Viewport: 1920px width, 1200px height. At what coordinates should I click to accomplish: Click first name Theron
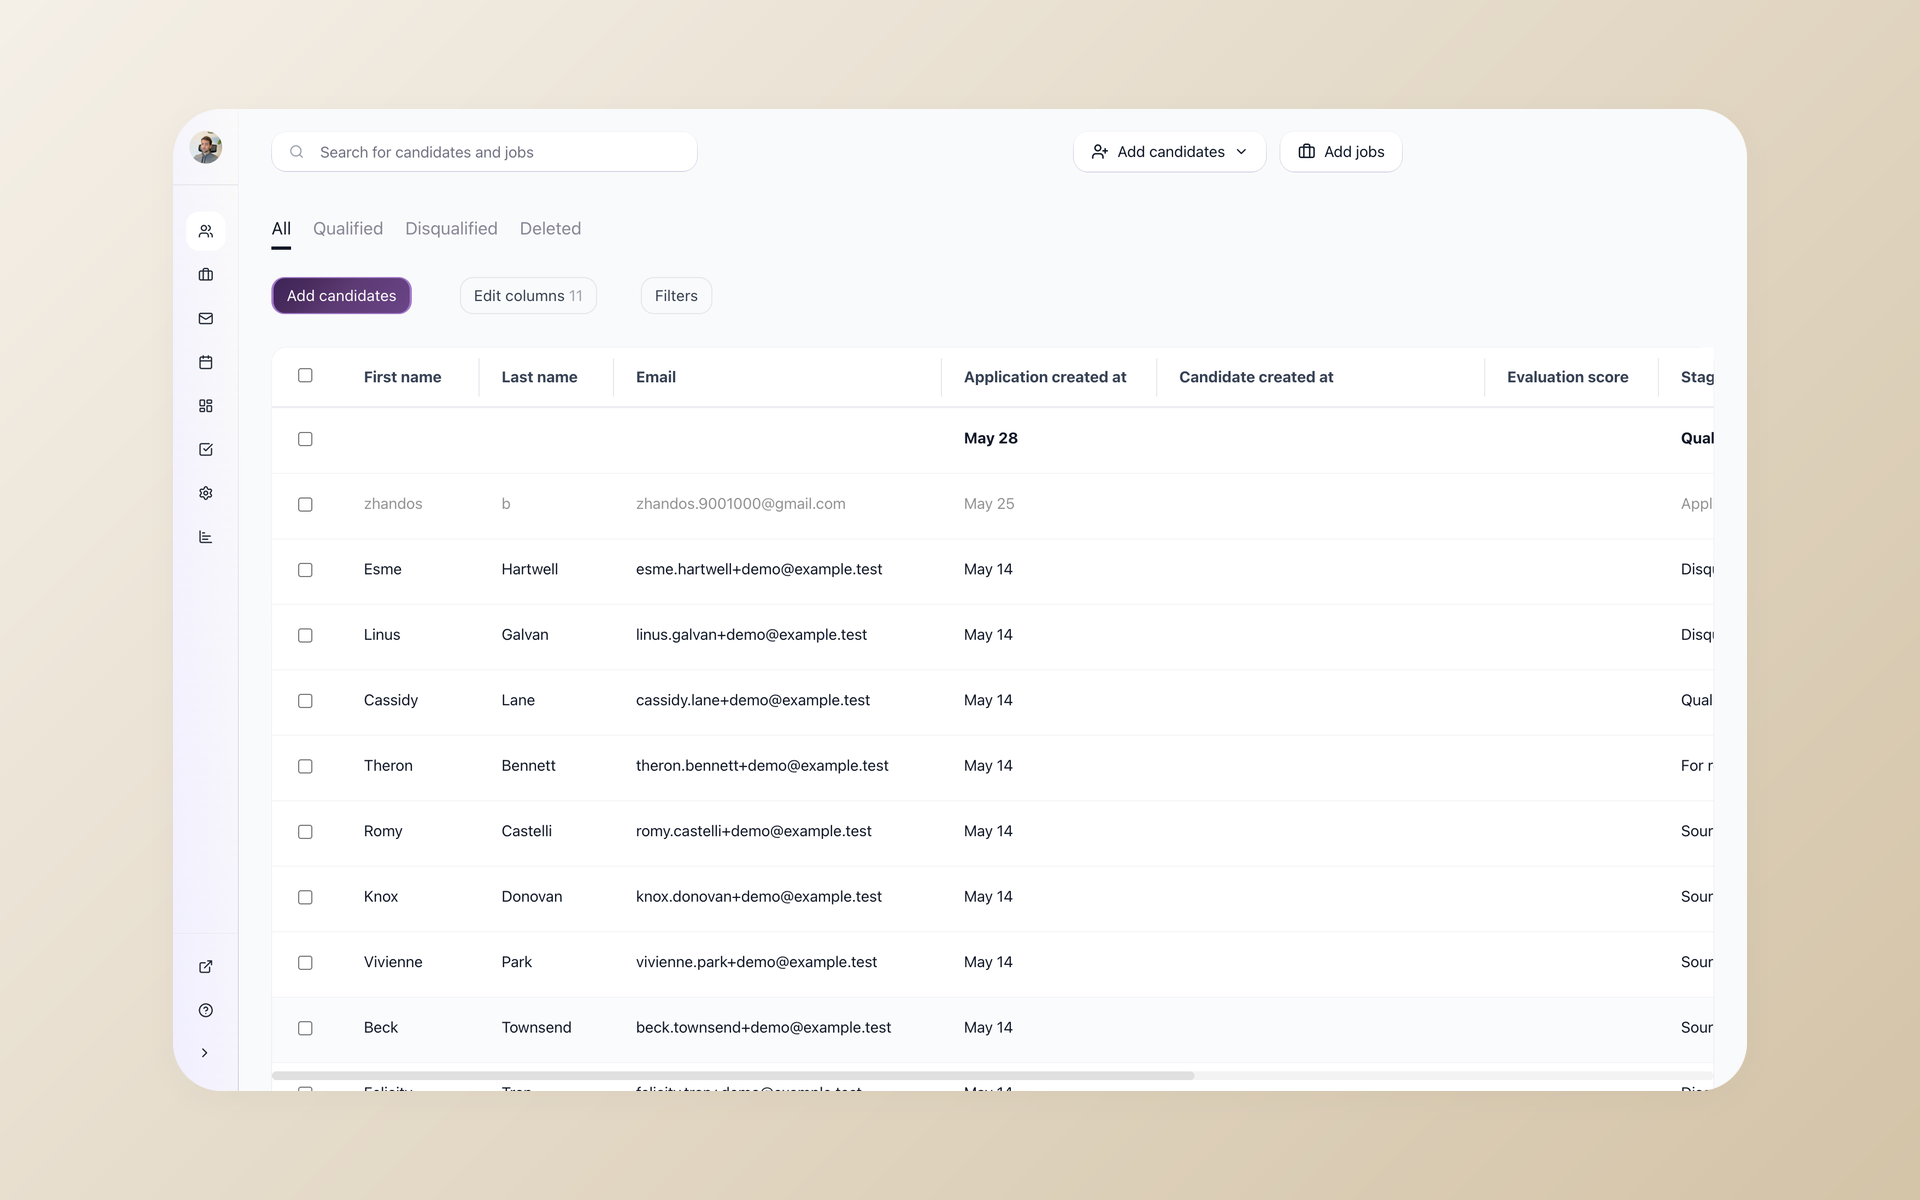tap(388, 766)
